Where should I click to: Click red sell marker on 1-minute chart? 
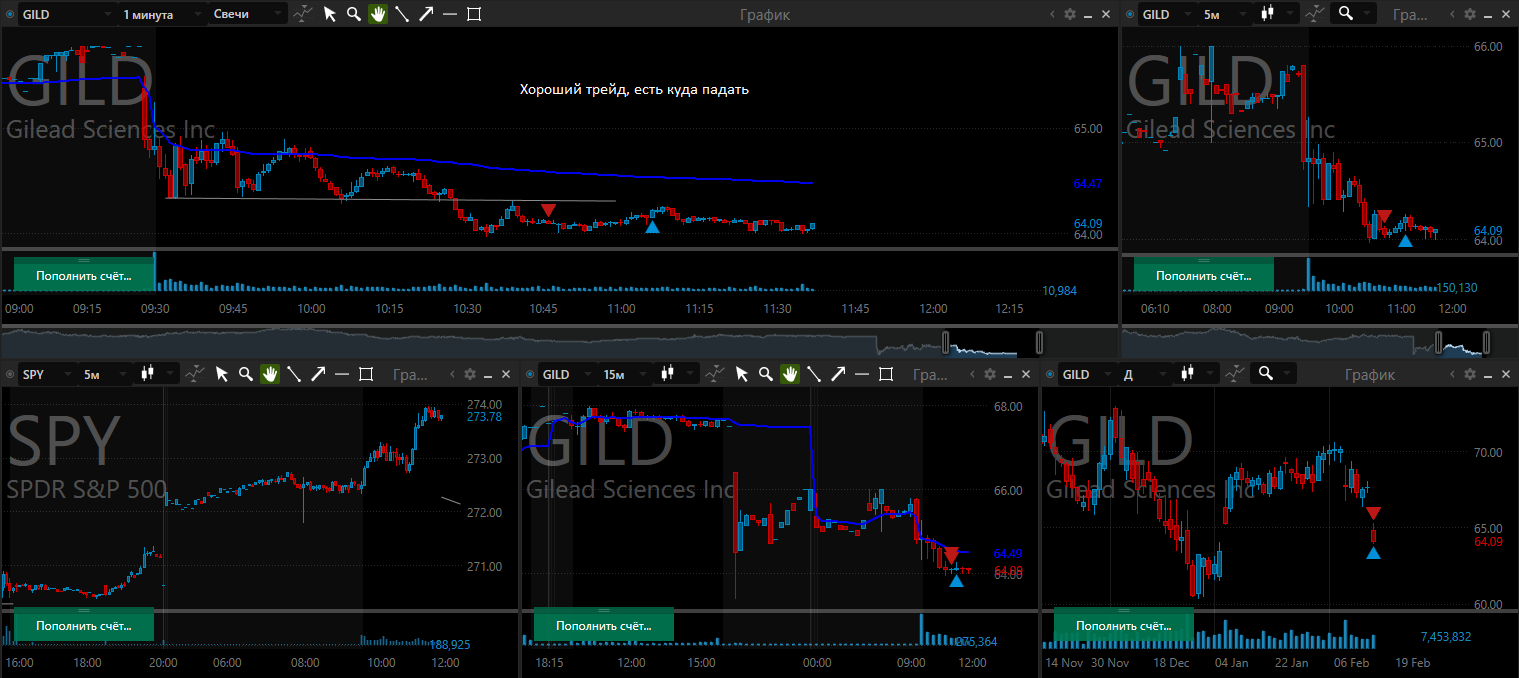pyautogui.click(x=548, y=210)
